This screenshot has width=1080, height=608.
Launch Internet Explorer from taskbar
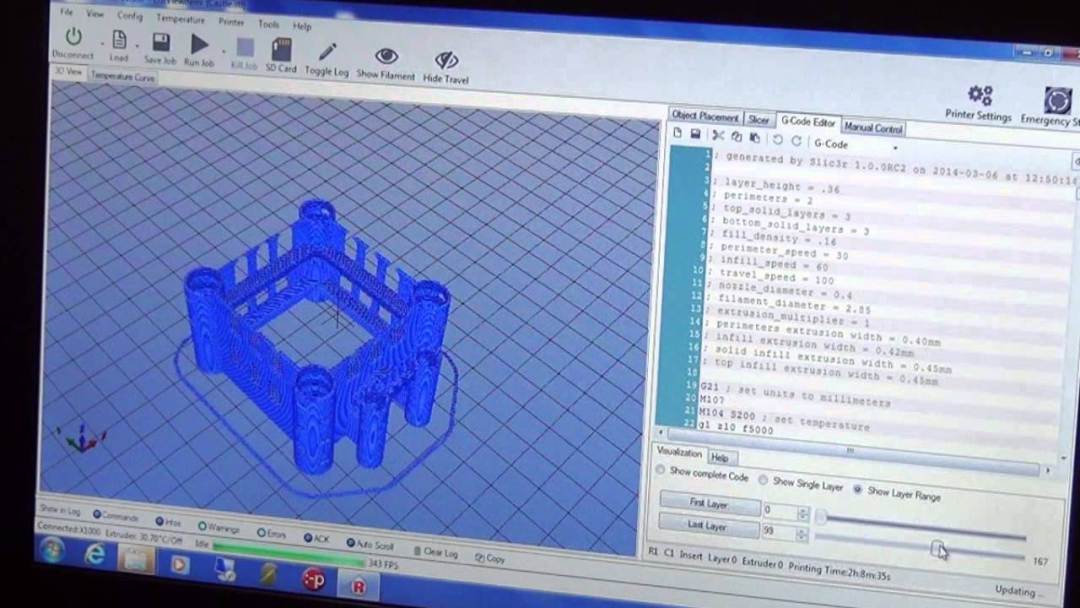[x=95, y=555]
